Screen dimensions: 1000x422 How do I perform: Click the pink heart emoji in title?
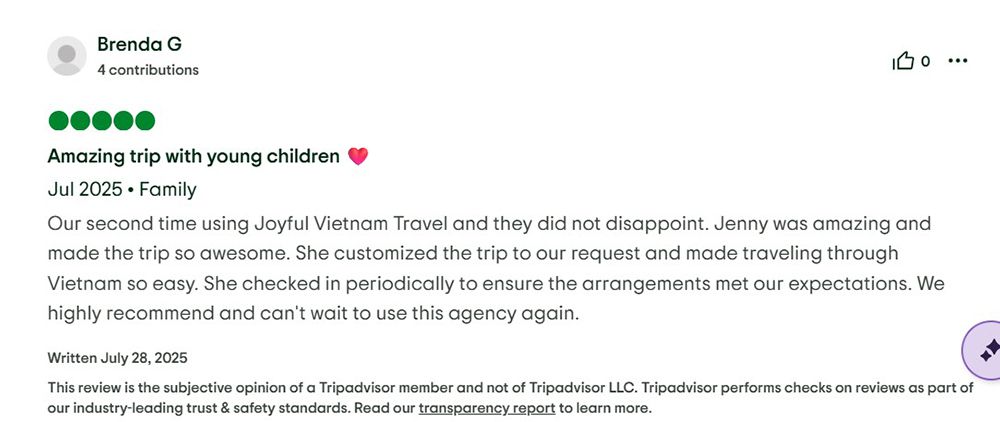pyautogui.click(x=358, y=156)
